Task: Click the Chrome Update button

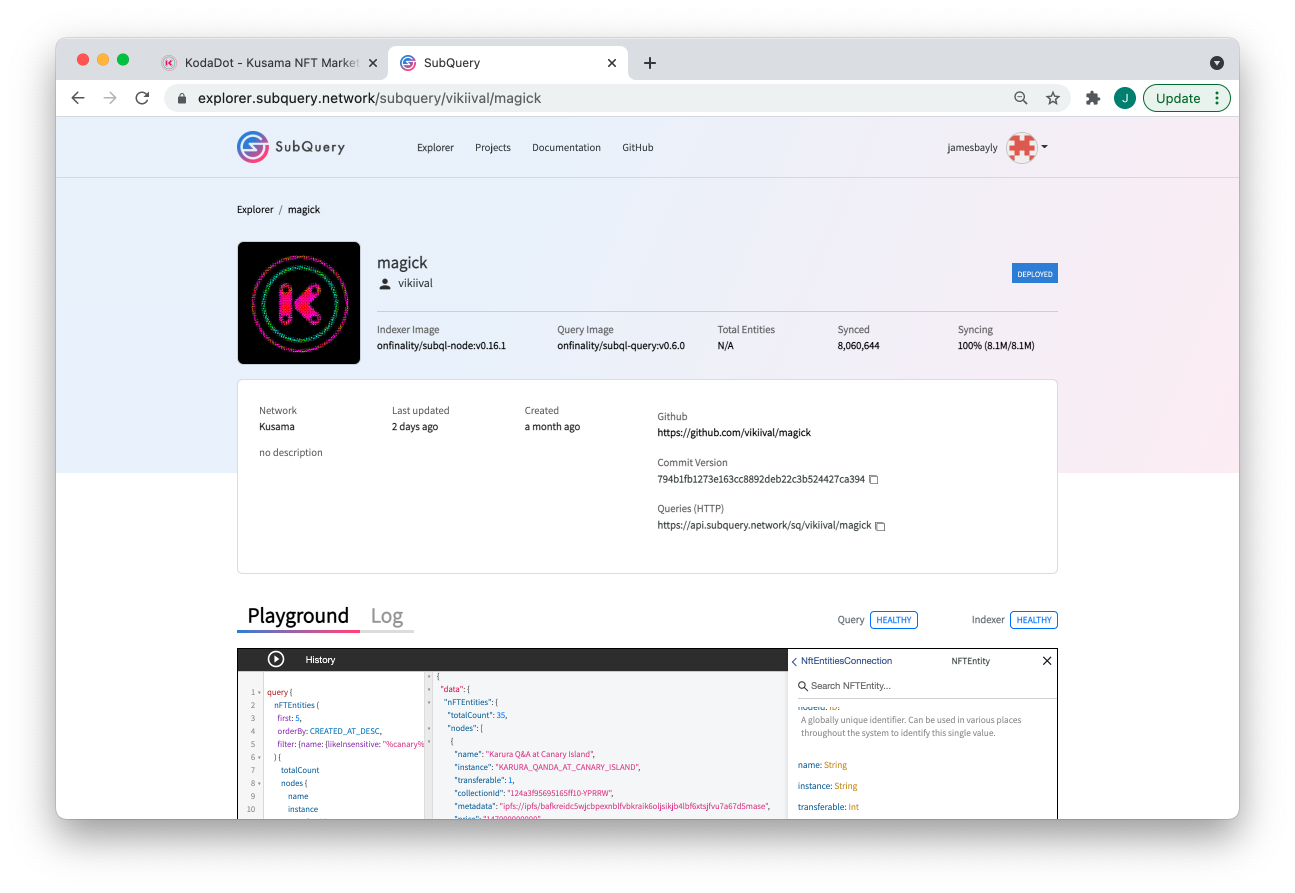Action: (x=1187, y=98)
